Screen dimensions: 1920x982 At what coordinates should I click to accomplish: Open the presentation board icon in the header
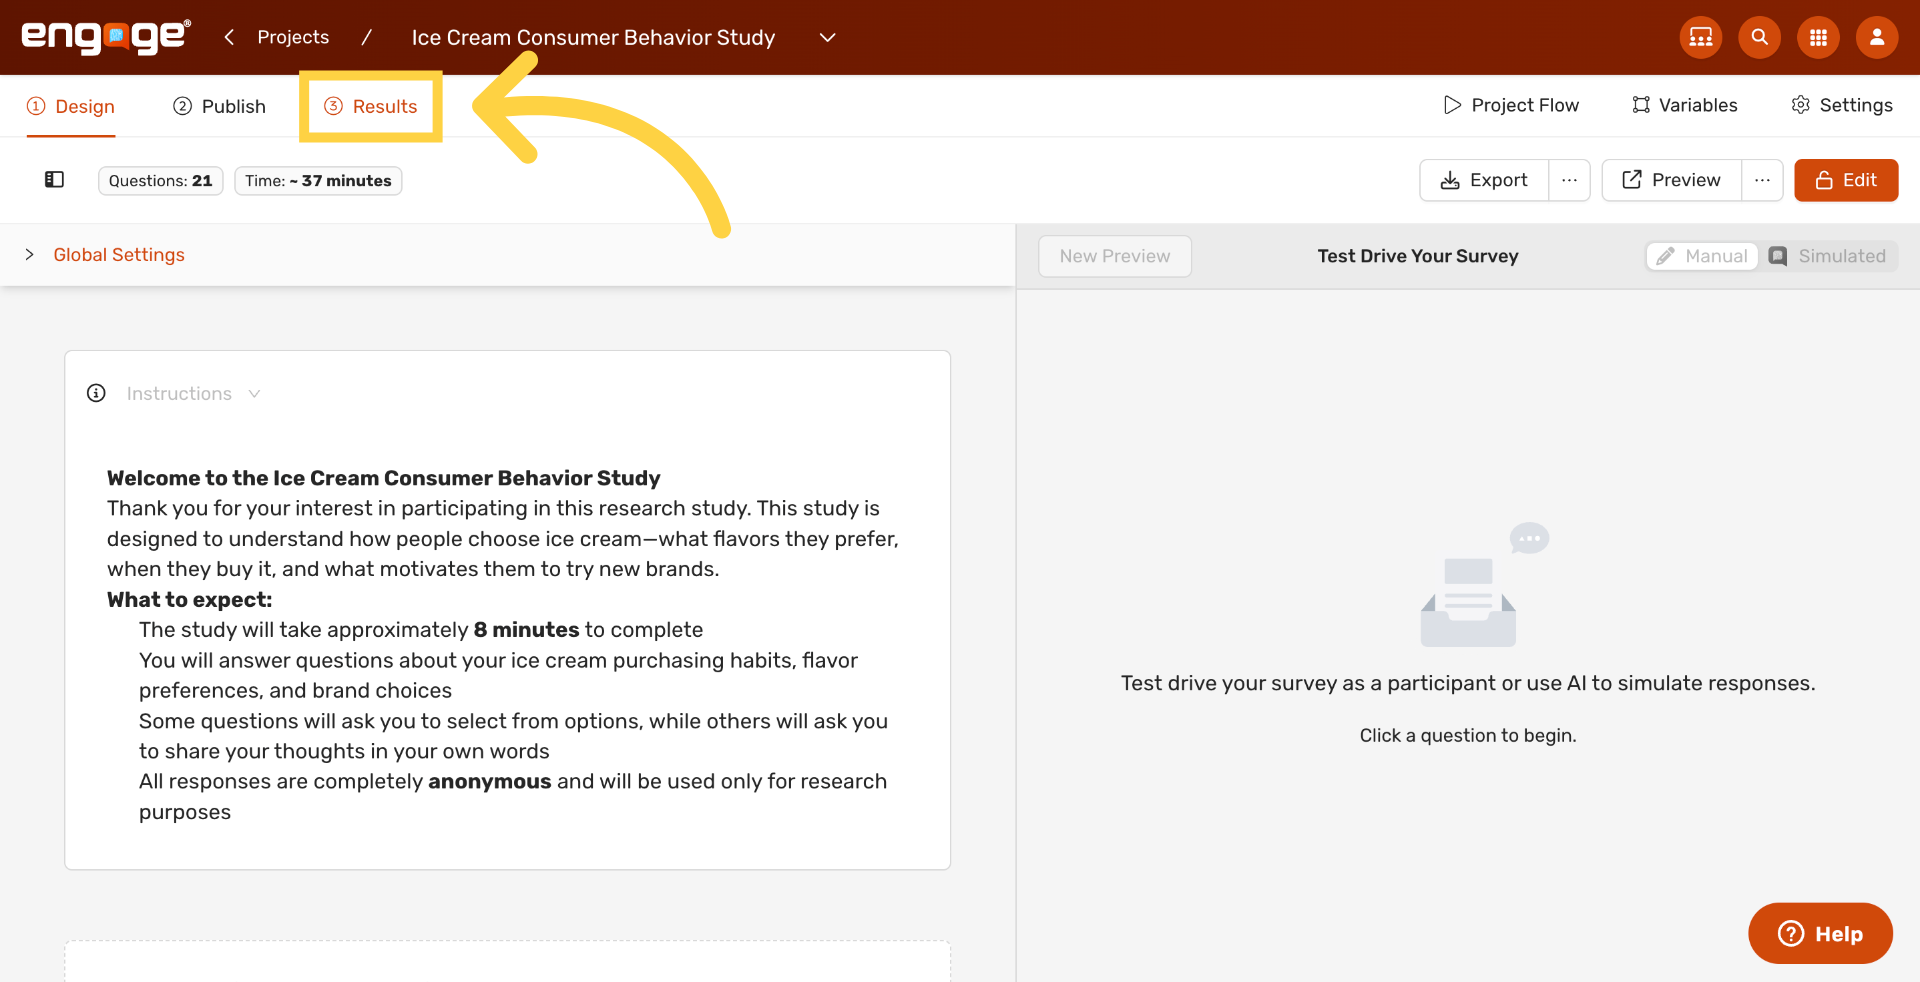[1700, 37]
